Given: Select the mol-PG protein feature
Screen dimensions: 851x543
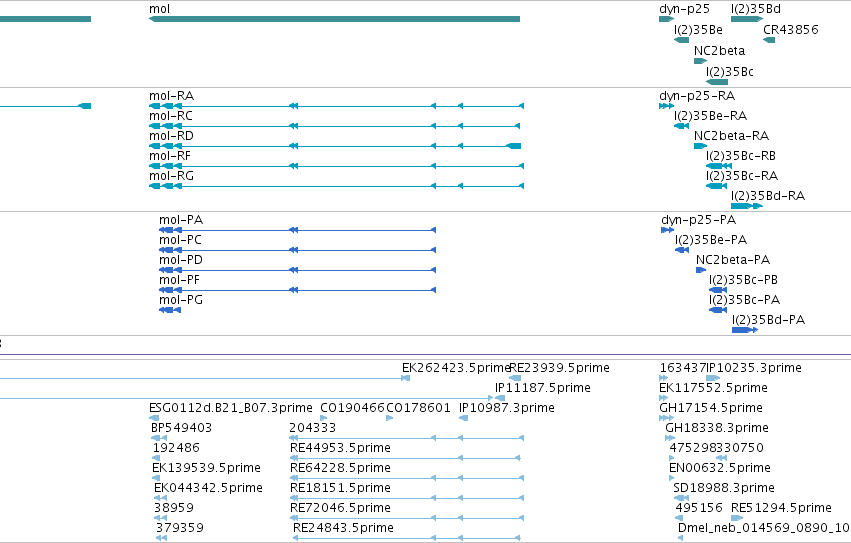Looking at the screenshot, I should (x=170, y=310).
